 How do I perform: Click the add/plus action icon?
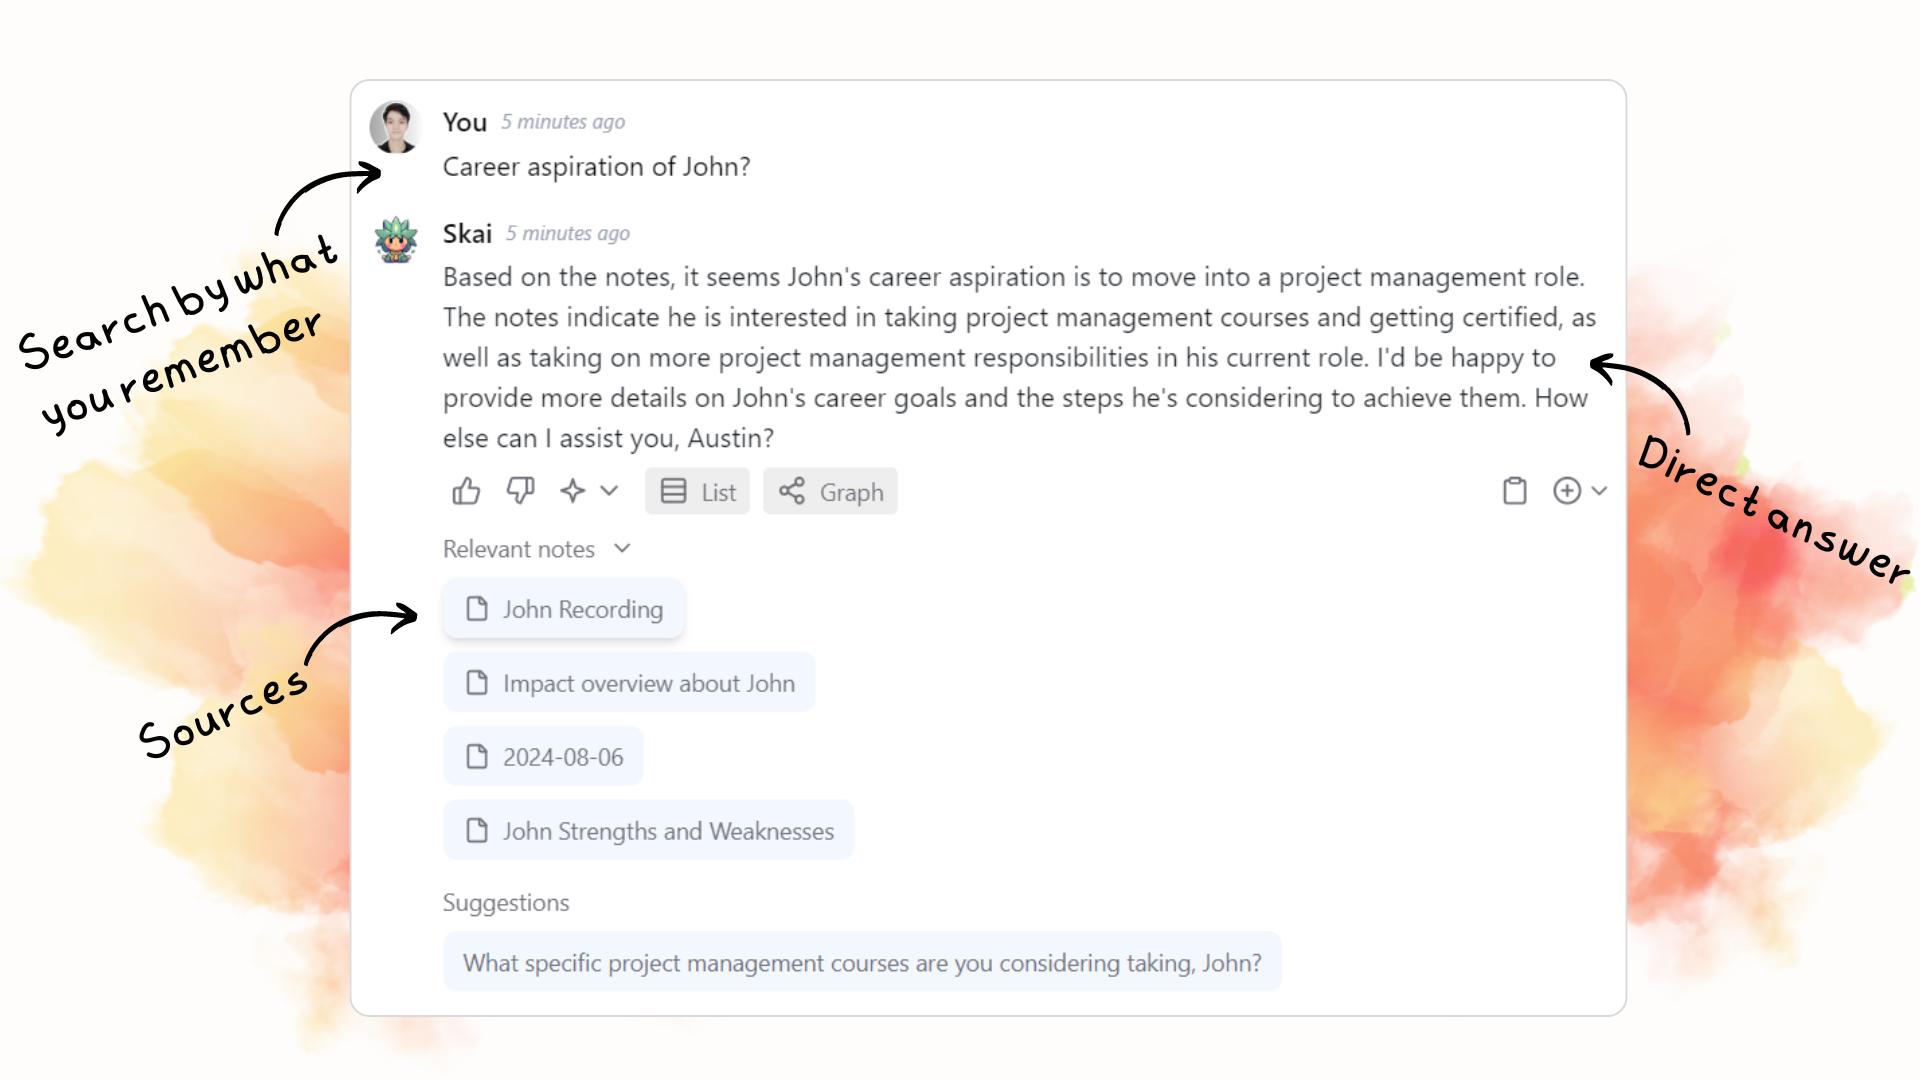point(1568,489)
